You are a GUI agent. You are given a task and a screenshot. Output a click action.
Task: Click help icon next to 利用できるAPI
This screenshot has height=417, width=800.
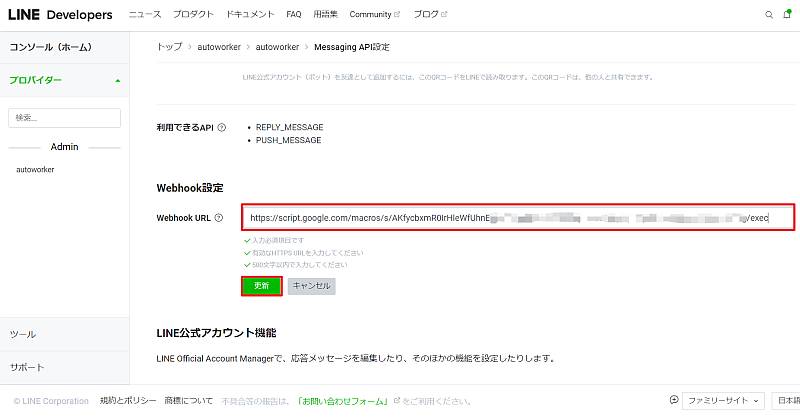[221, 128]
